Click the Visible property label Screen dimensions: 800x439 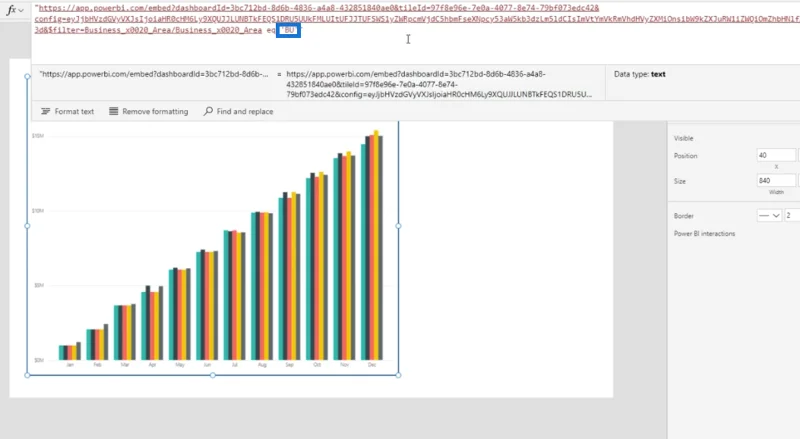(x=683, y=138)
